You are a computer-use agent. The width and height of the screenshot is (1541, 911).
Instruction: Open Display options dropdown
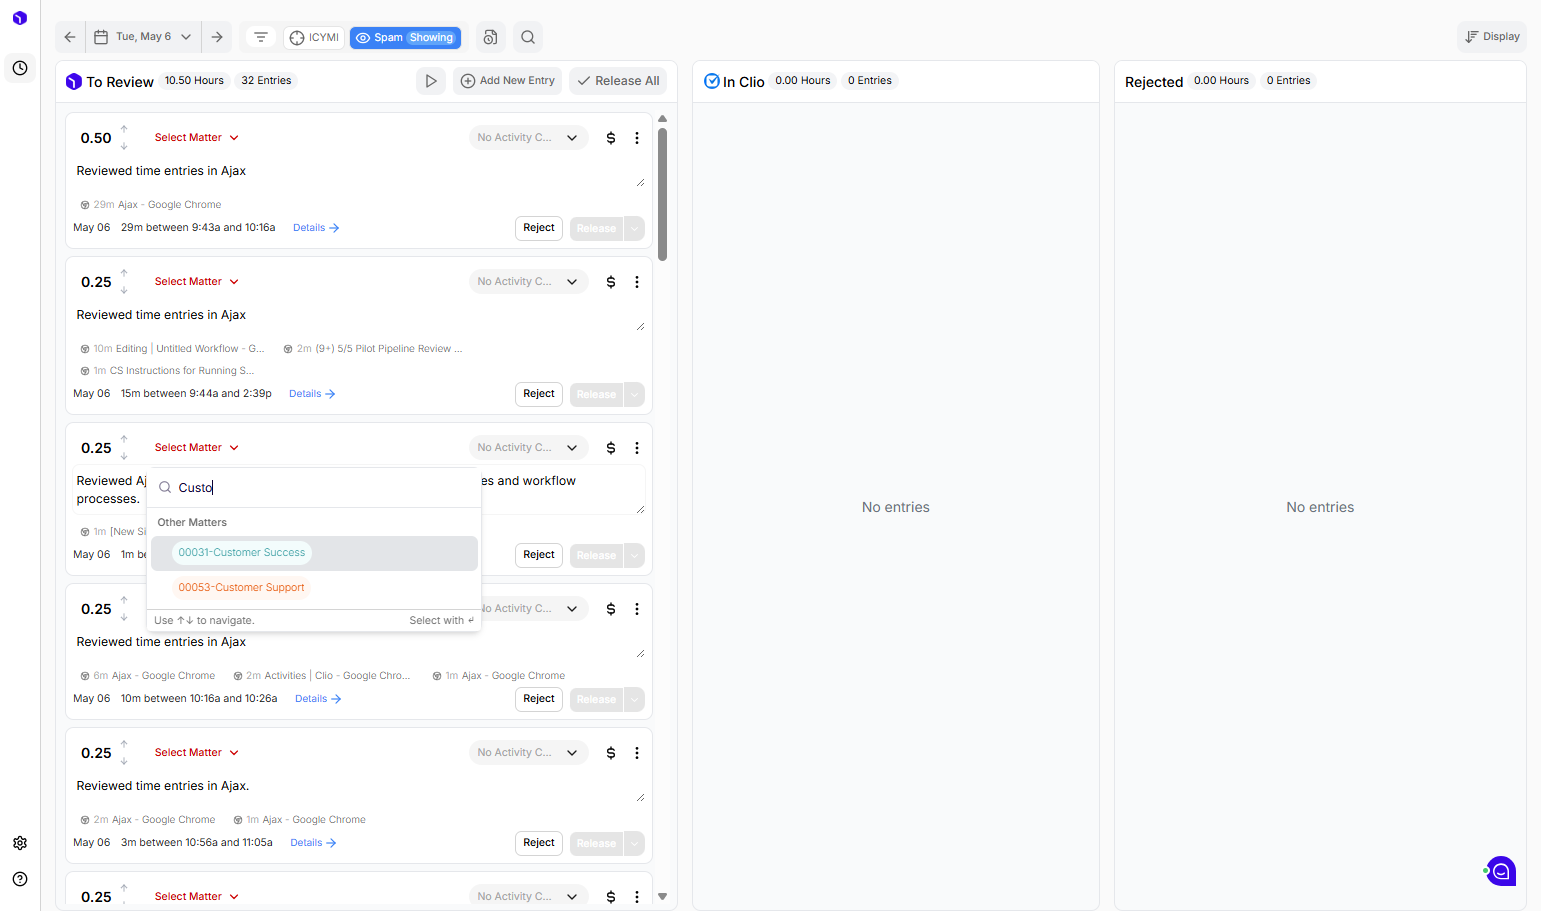coord(1492,37)
